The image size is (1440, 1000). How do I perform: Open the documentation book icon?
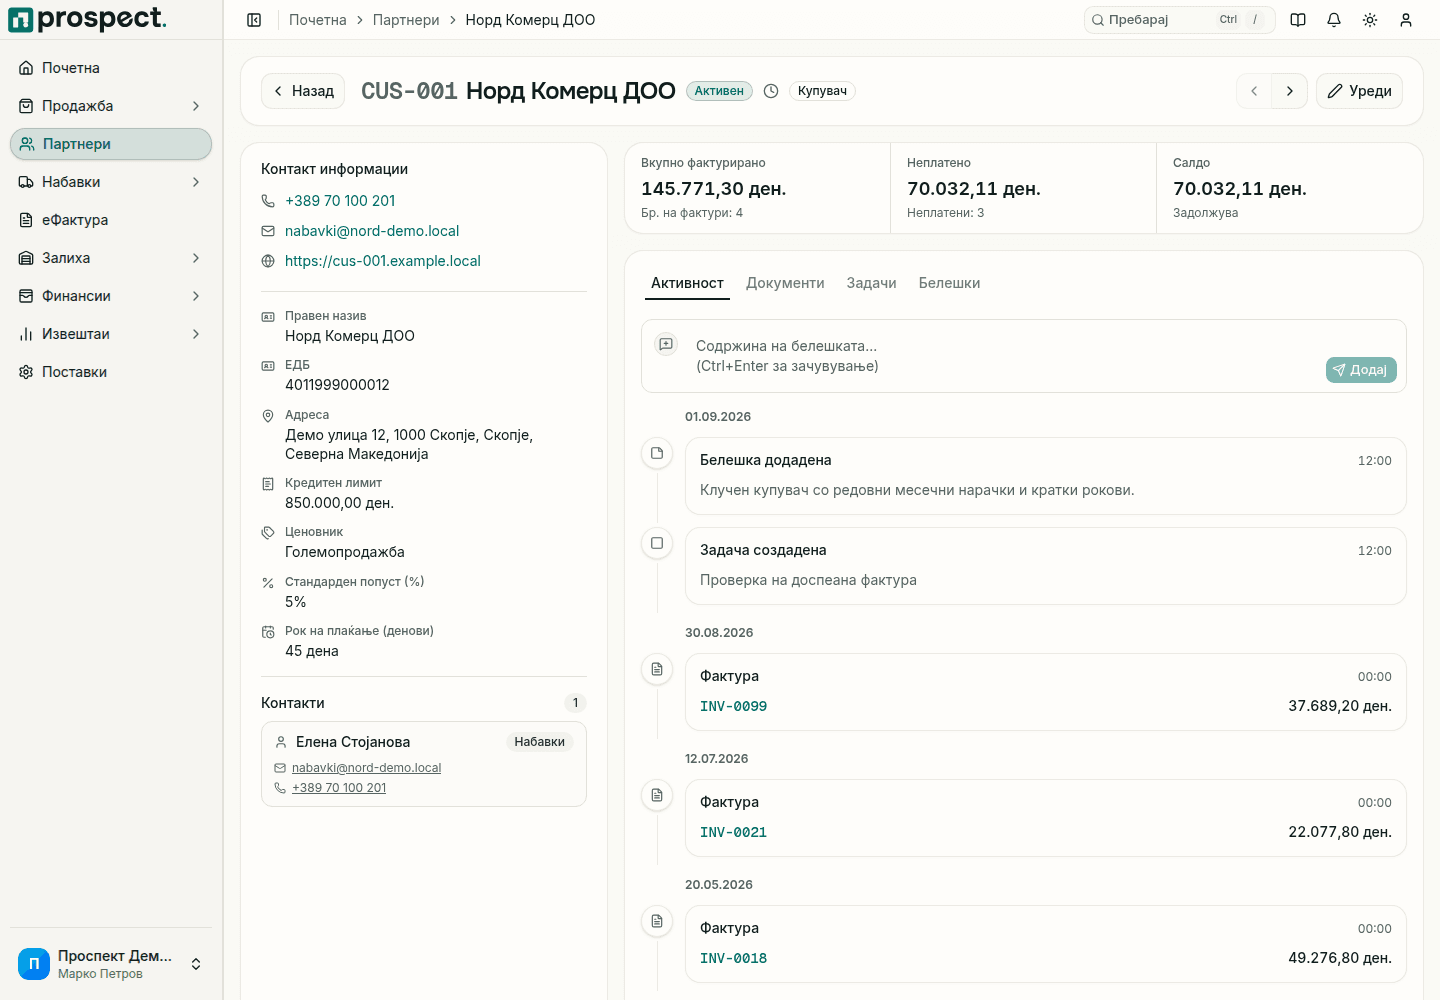pos(1298,20)
